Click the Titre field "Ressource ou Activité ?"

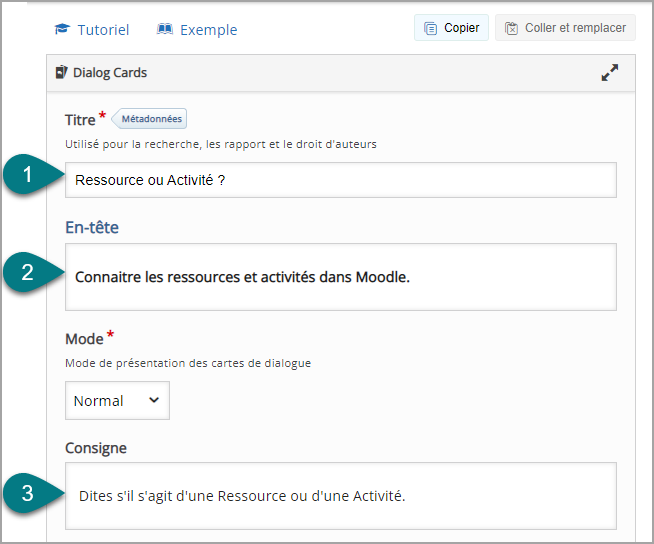click(341, 180)
